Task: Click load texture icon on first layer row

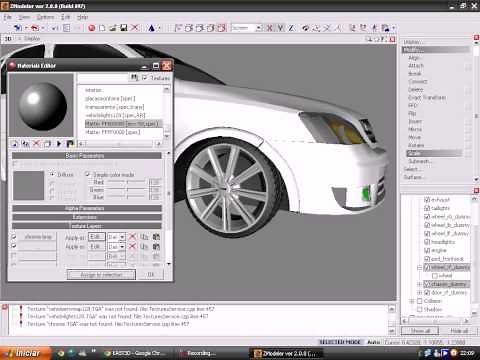Action: (x=144, y=237)
